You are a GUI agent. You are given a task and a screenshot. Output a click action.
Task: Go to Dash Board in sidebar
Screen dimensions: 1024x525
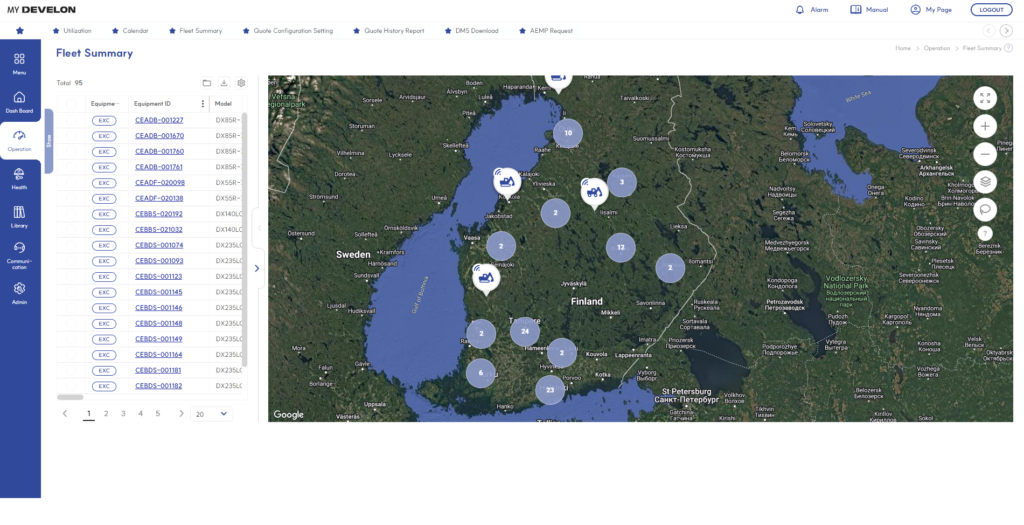tap(20, 103)
